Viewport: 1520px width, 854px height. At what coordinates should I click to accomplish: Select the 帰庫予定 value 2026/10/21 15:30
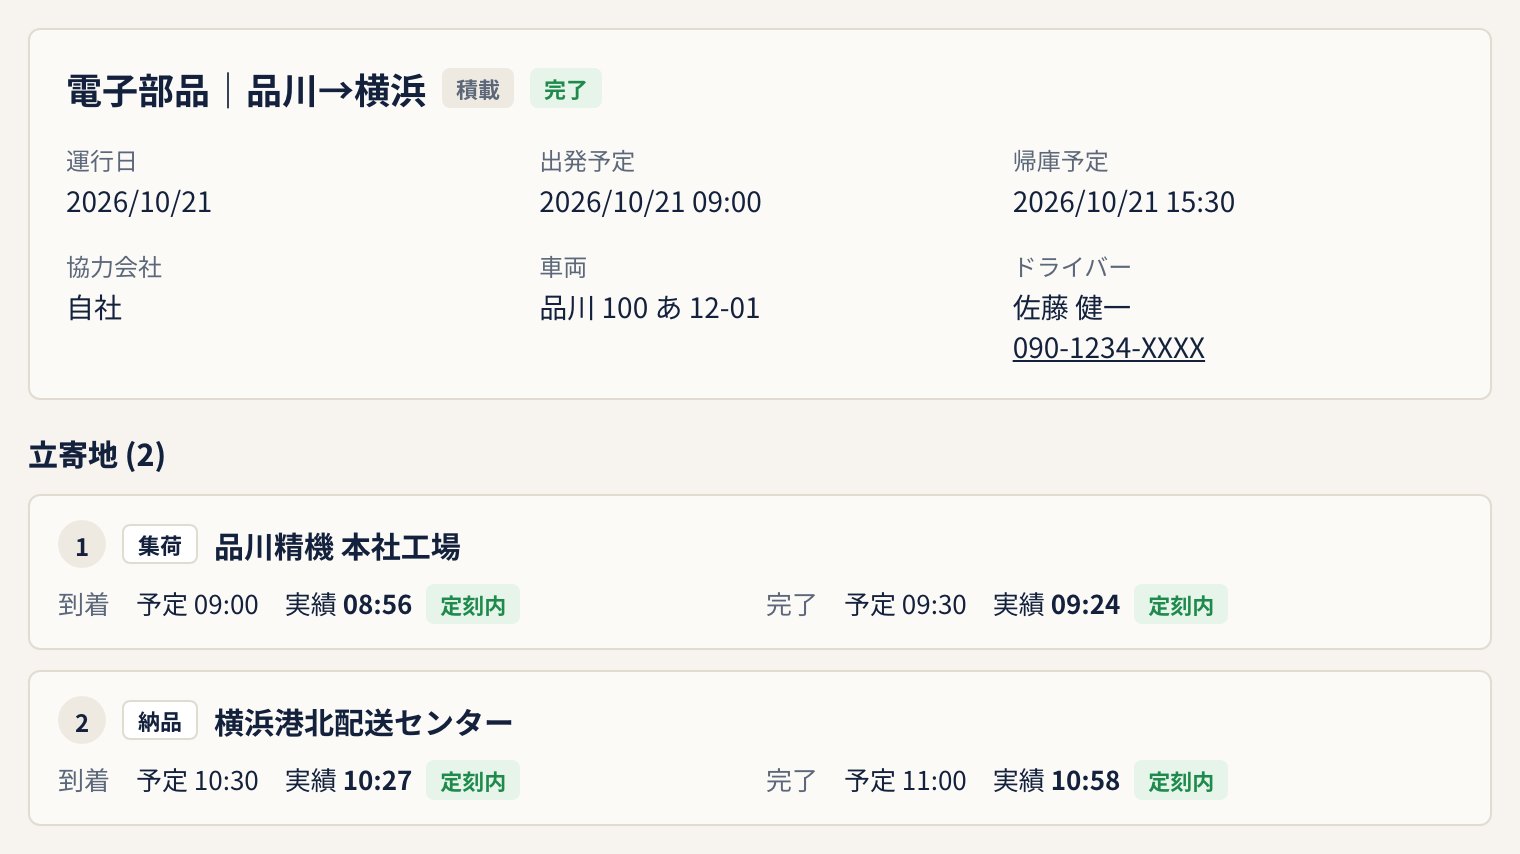click(1123, 202)
